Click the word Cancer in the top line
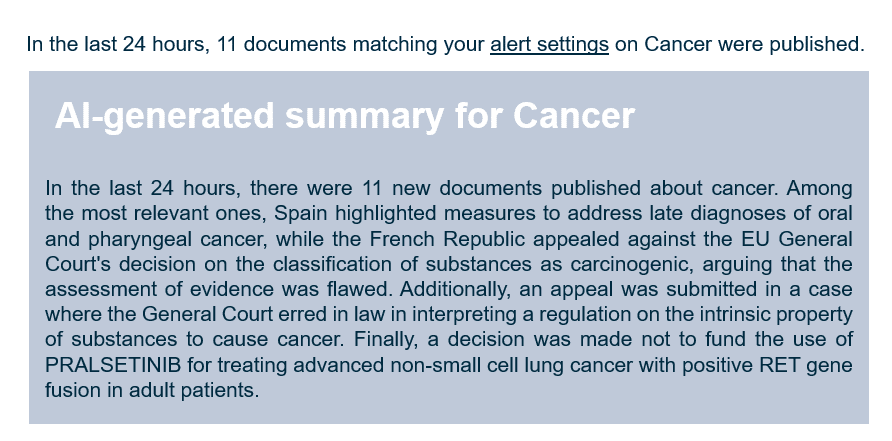 coord(677,44)
